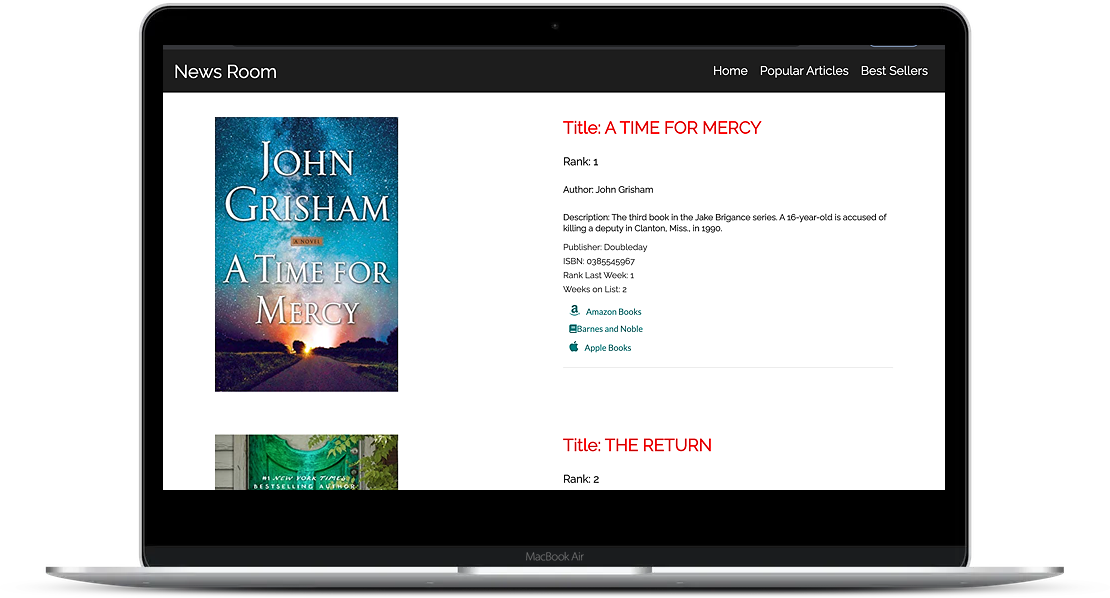Image resolution: width=1110 pixels, height=598 pixels.
Task: Click the green book cover for The Return
Action: [306, 462]
